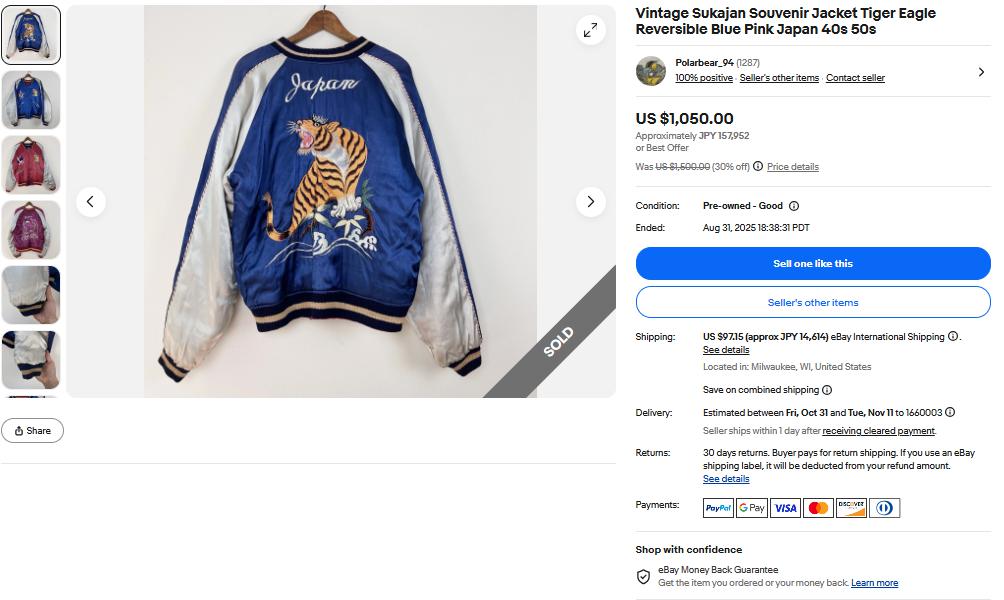This screenshot has width=1004, height=600.
Task: Click the Sell one like this button
Action: point(813,264)
